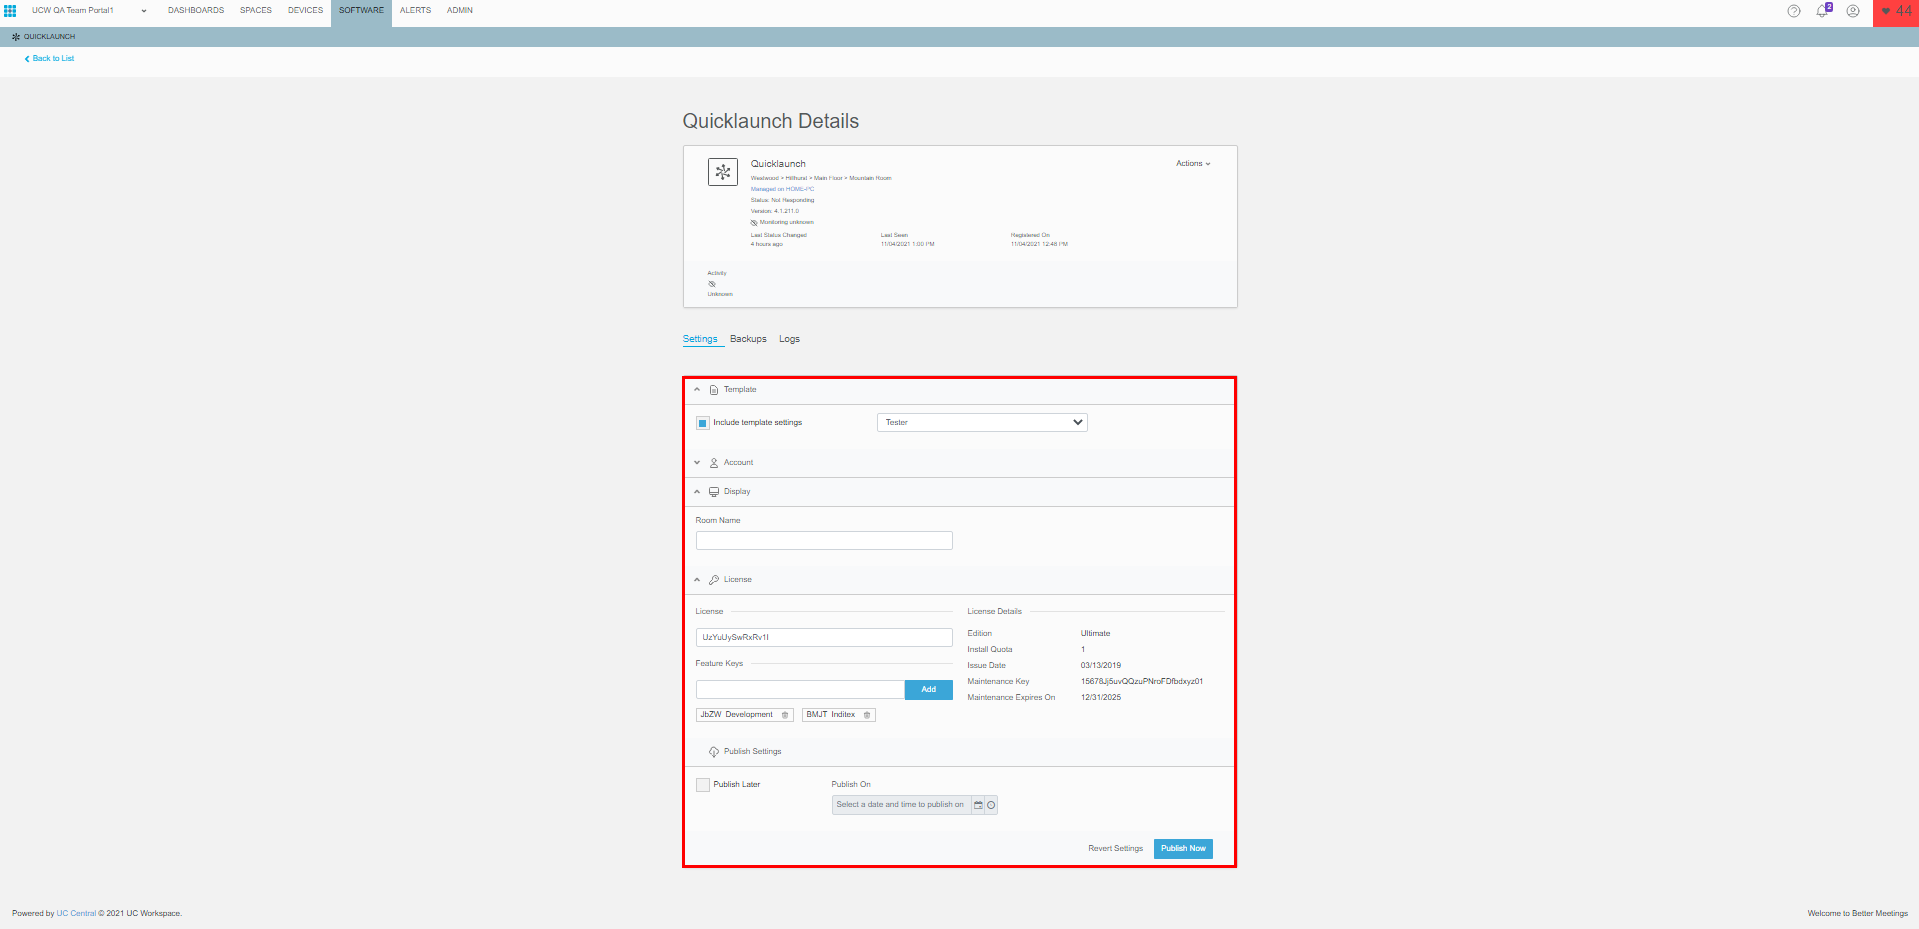
Task: Open the UC Central footer link
Action: coord(76,914)
